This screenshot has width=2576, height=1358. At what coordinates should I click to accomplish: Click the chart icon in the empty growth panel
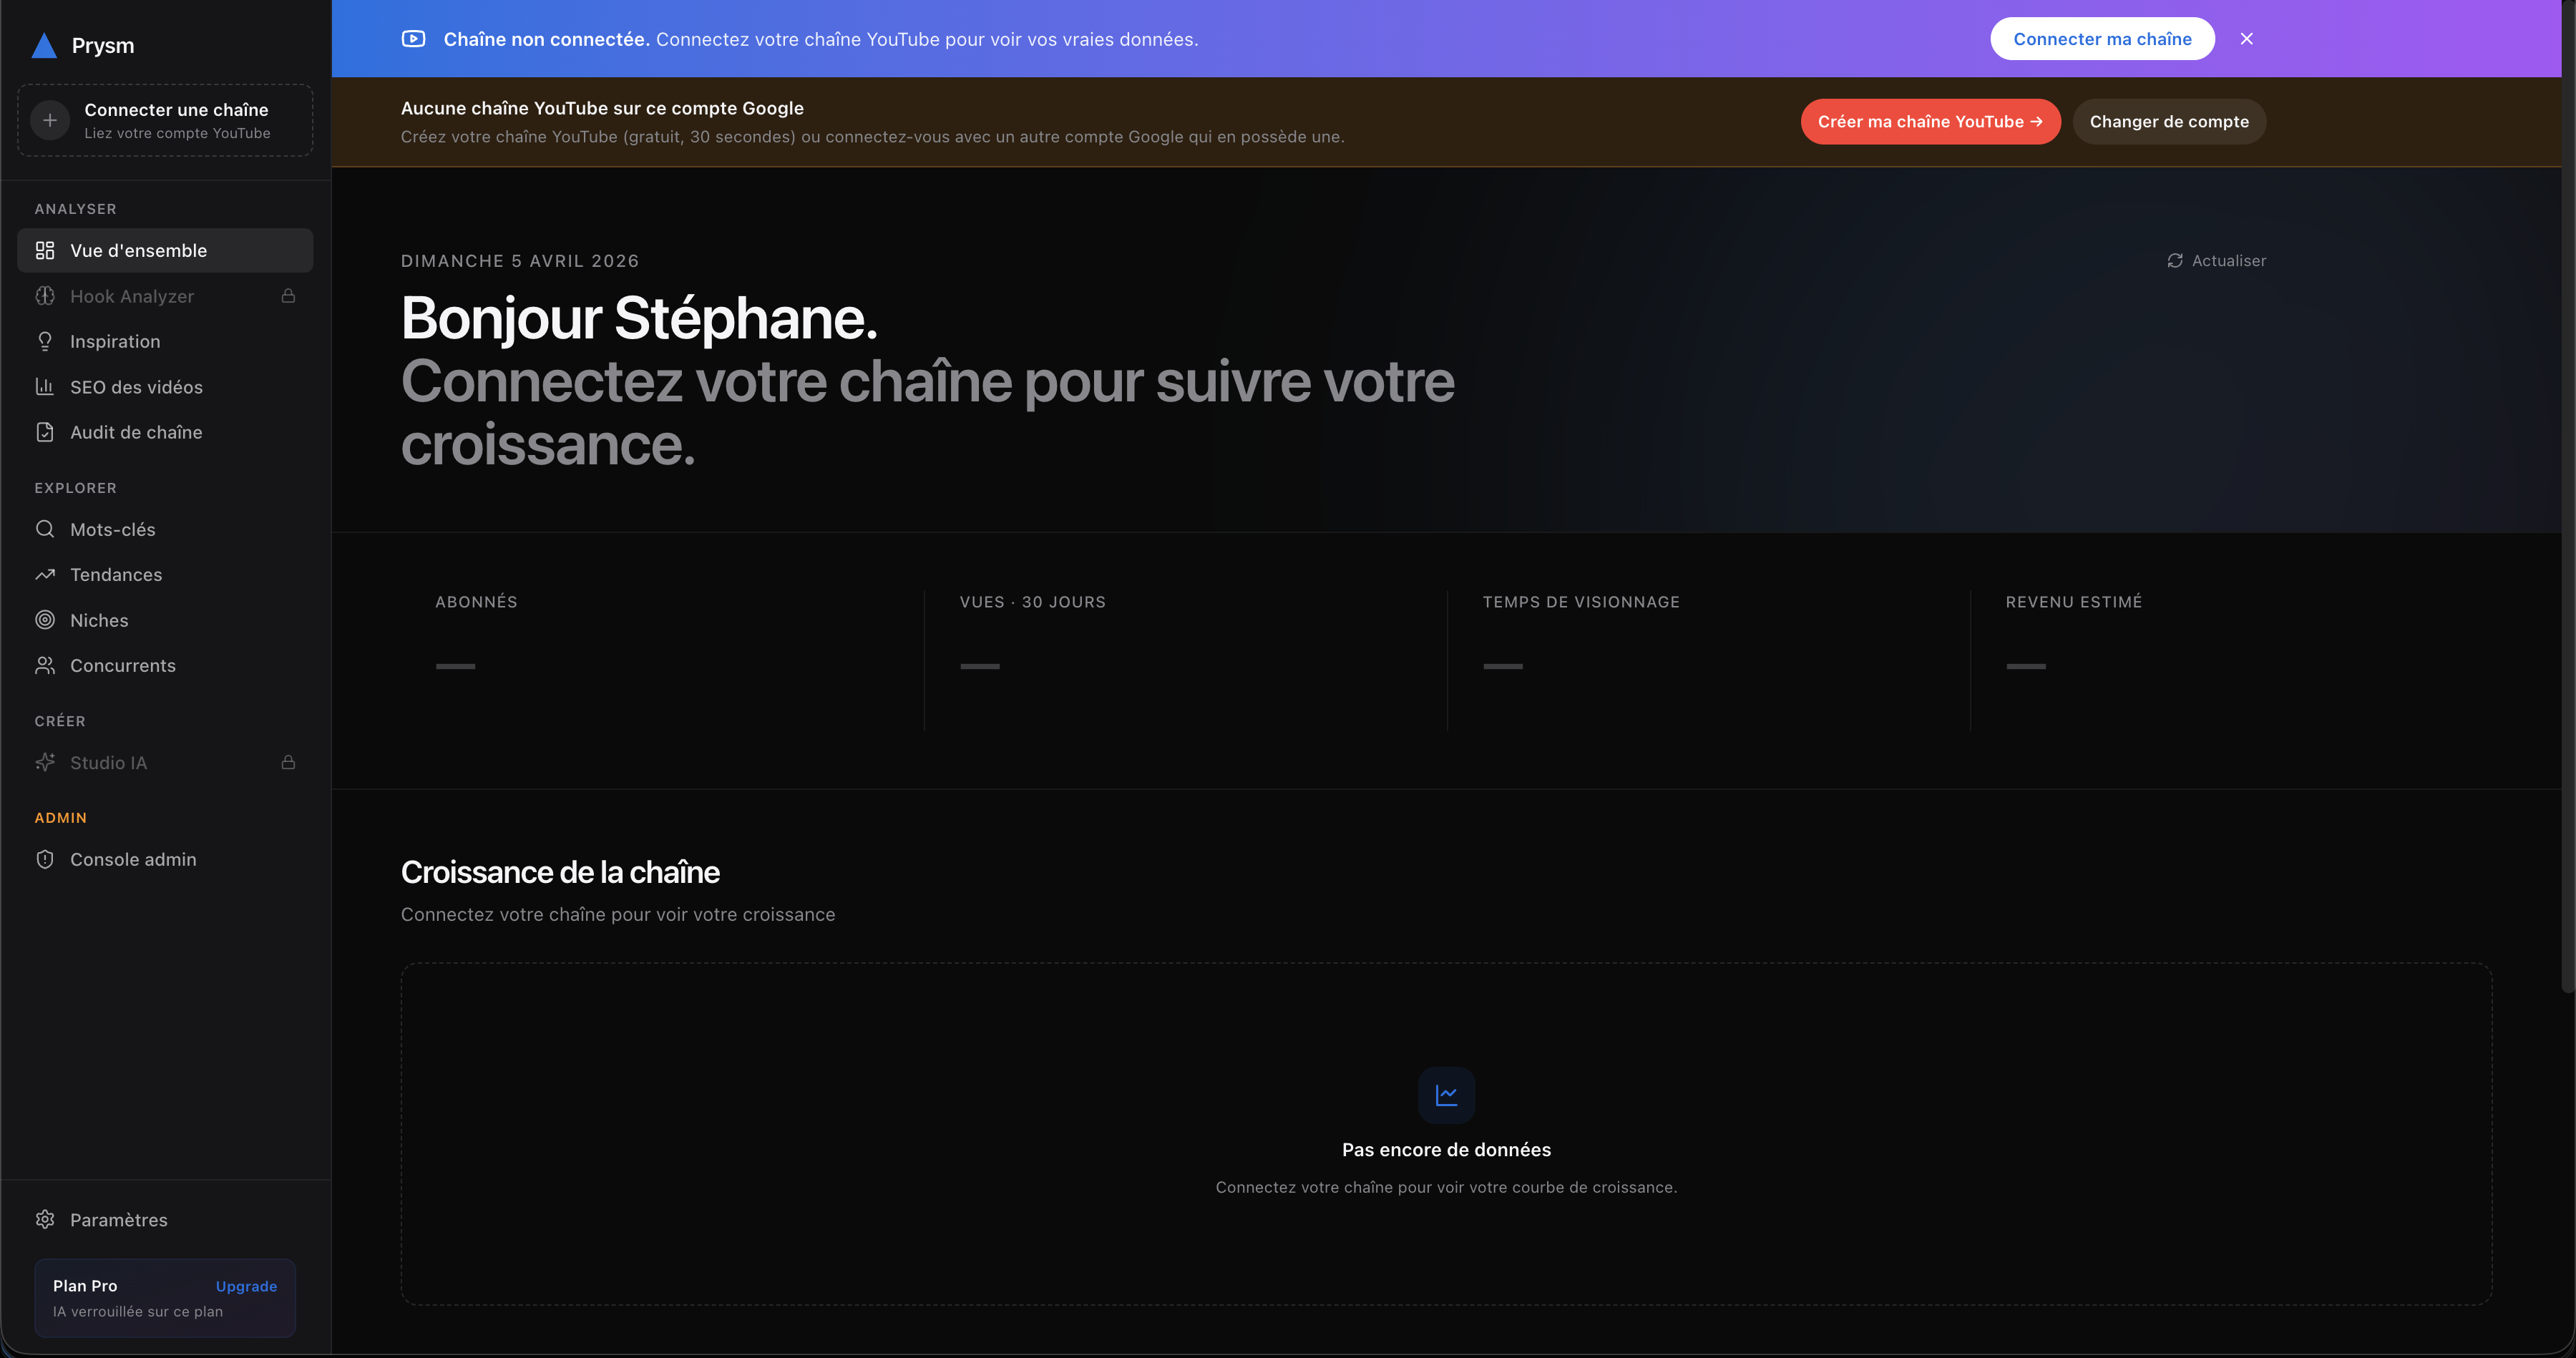point(1446,1095)
